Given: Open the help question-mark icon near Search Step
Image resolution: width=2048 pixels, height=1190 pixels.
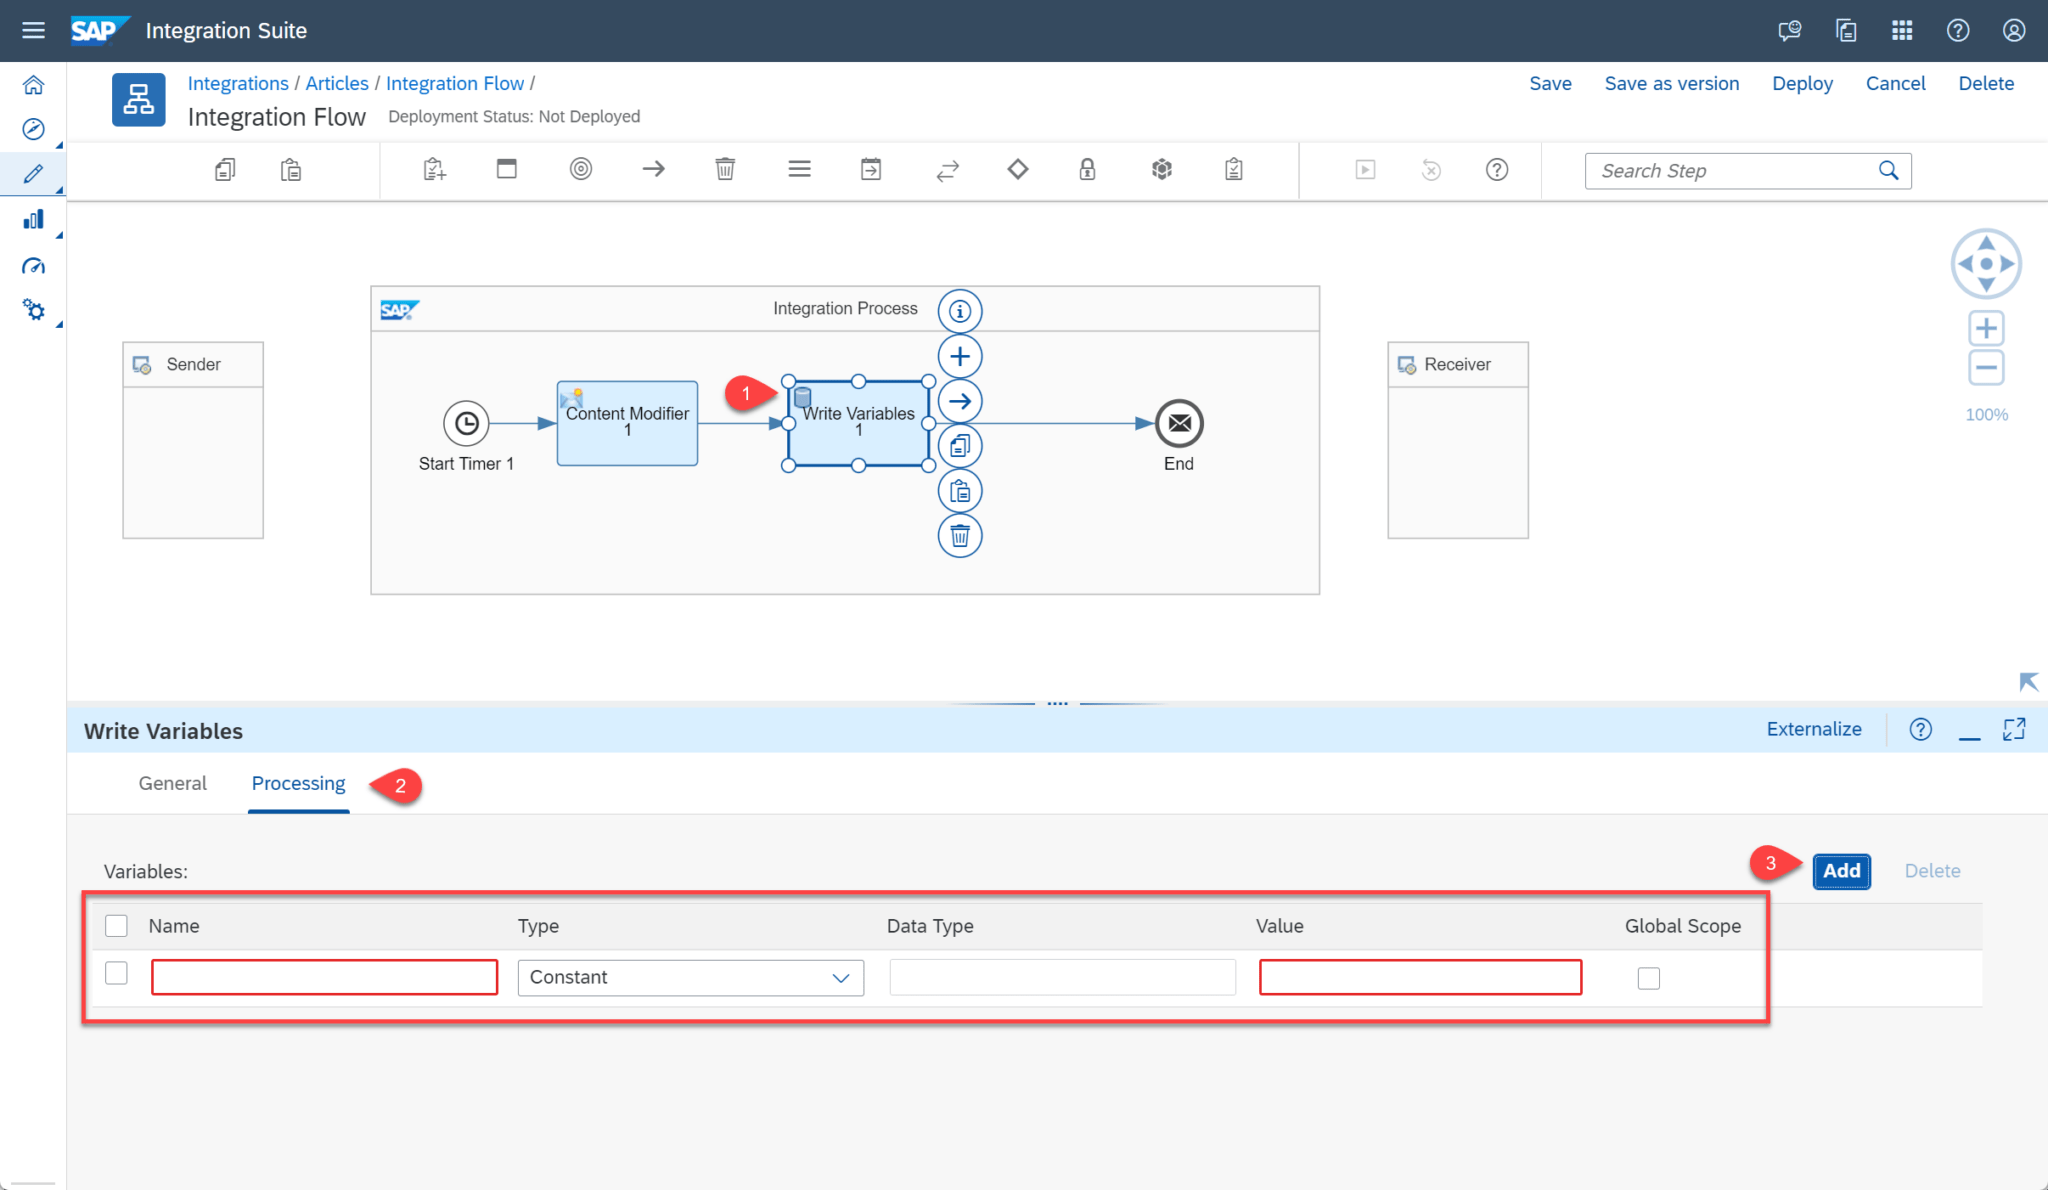Looking at the screenshot, I should coord(1497,170).
